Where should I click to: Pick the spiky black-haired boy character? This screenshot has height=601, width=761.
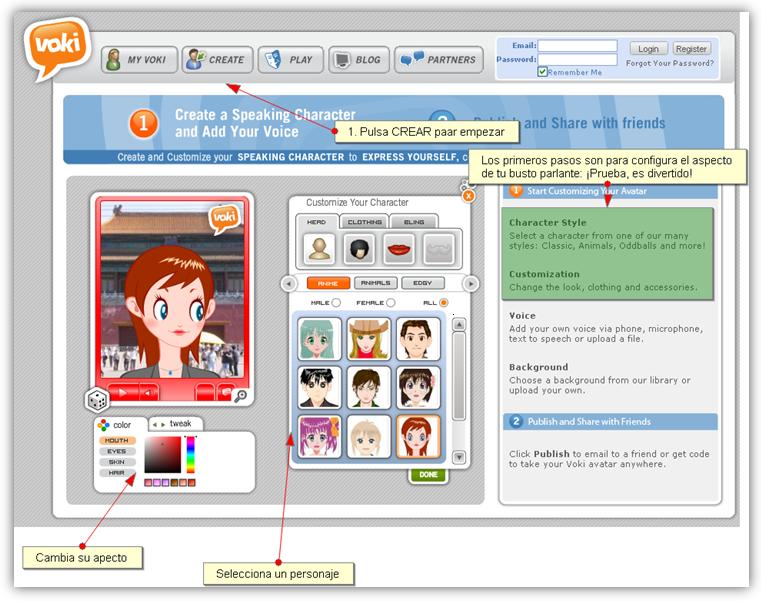(x=319, y=387)
